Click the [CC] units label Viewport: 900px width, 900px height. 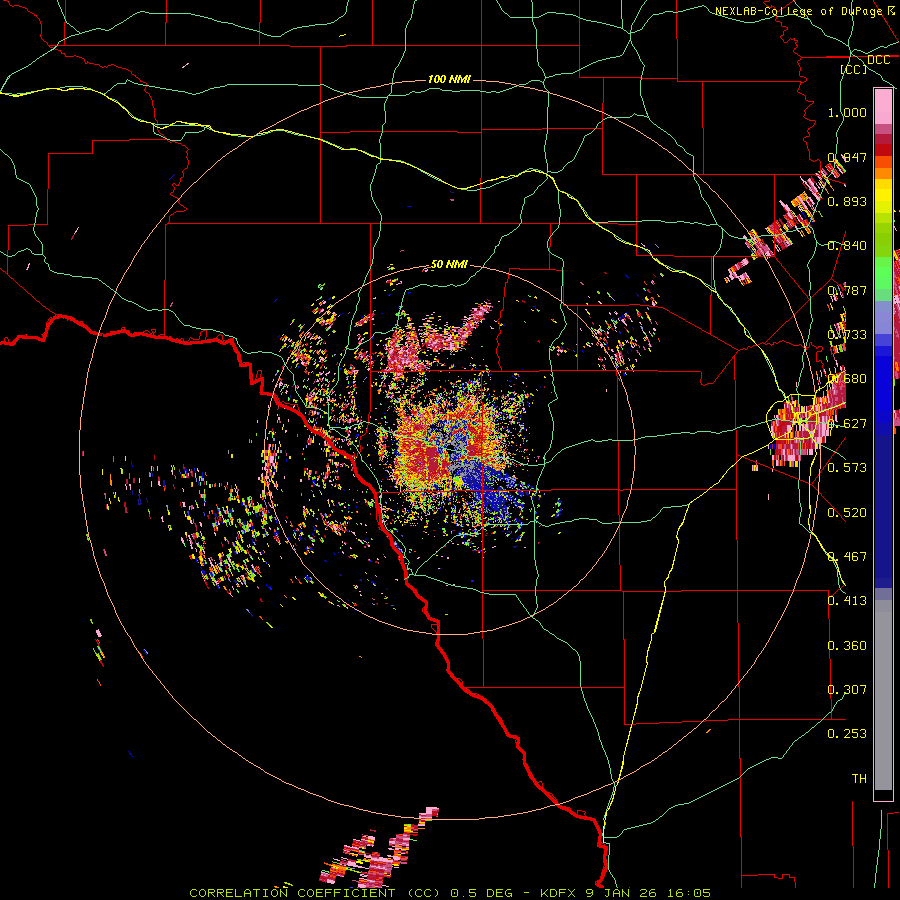(854, 69)
